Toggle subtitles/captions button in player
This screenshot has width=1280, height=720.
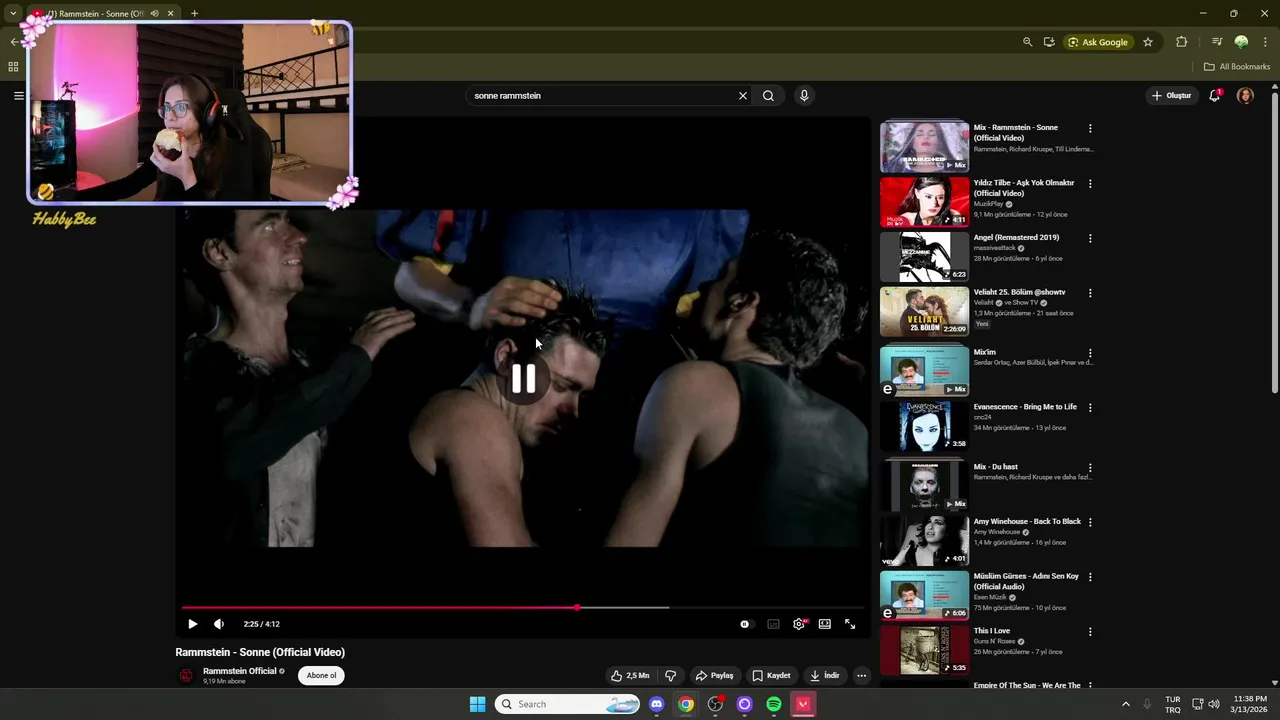(x=773, y=624)
